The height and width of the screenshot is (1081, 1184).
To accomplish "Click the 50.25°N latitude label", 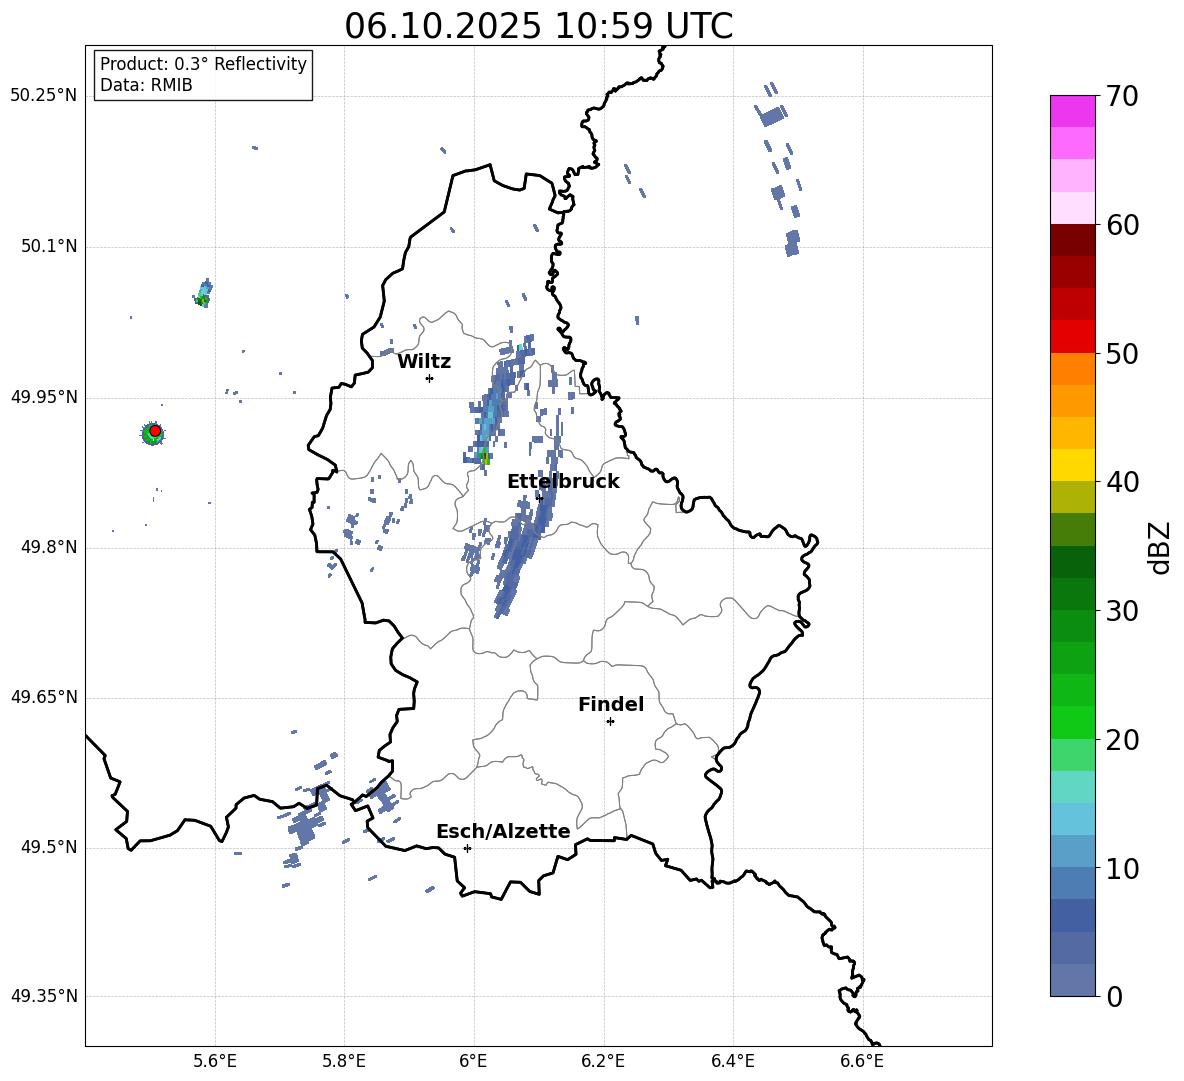I will click(x=44, y=96).
